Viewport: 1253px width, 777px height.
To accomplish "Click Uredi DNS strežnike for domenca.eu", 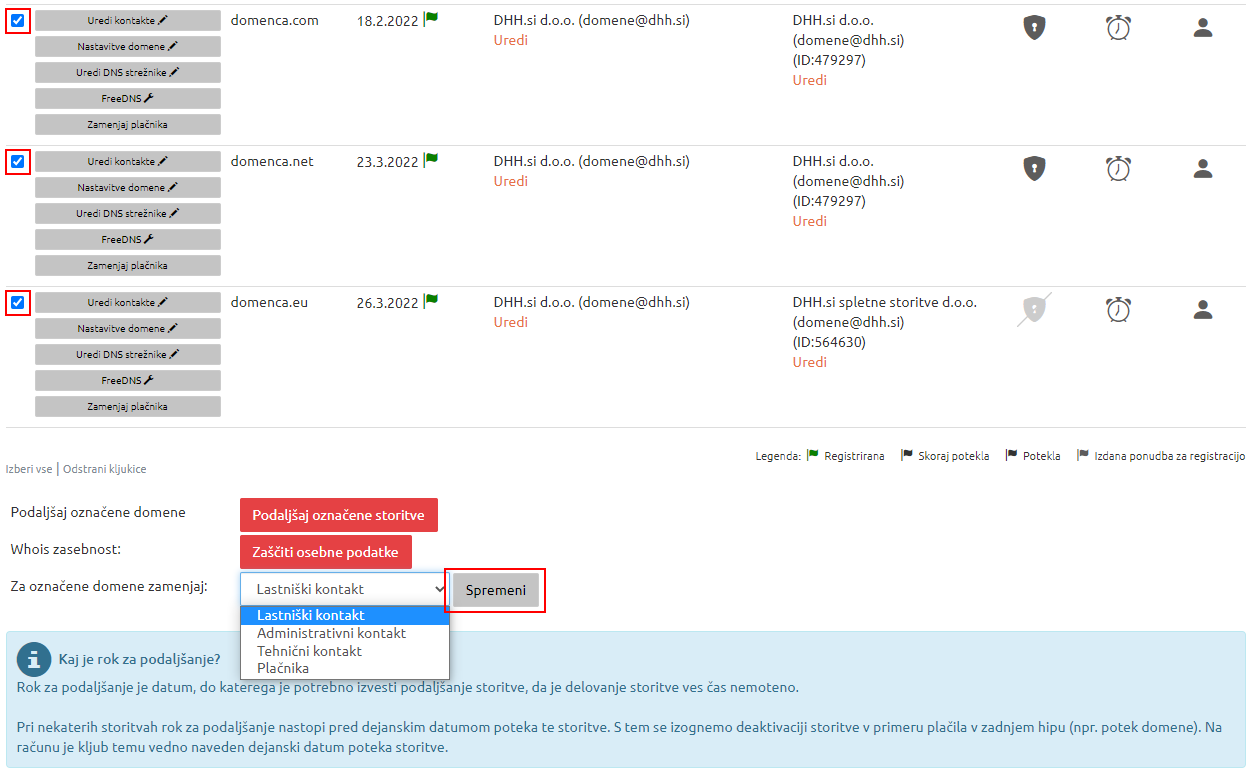I will (128, 354).
